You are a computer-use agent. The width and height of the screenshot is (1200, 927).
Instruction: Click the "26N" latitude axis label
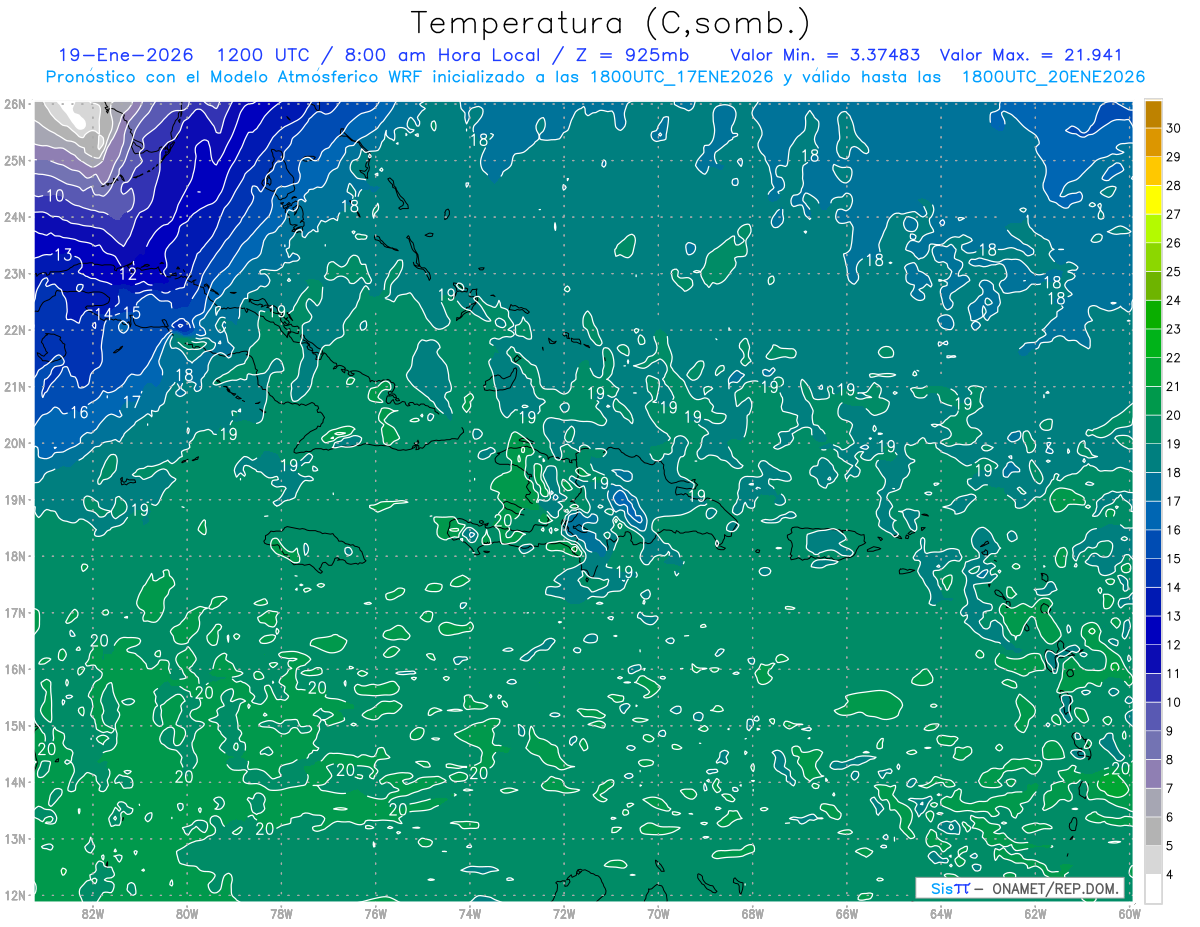click(x=14, y=104)
